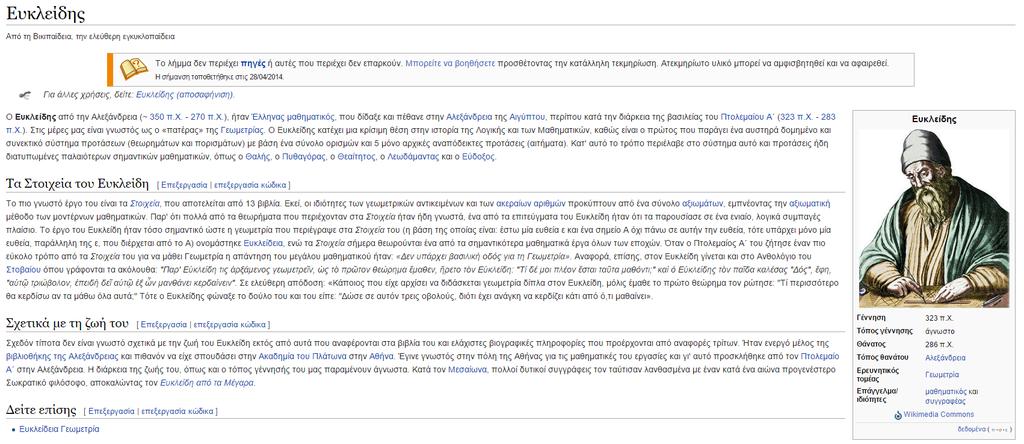
Task: Click the 'Σχετικά με τη ζωή του' heading
Action: [x=67, y=323]
